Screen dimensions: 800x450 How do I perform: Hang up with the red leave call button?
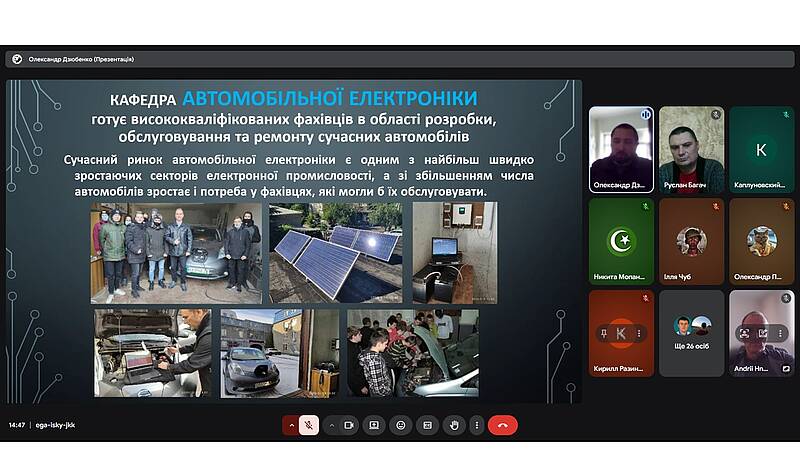502,425
